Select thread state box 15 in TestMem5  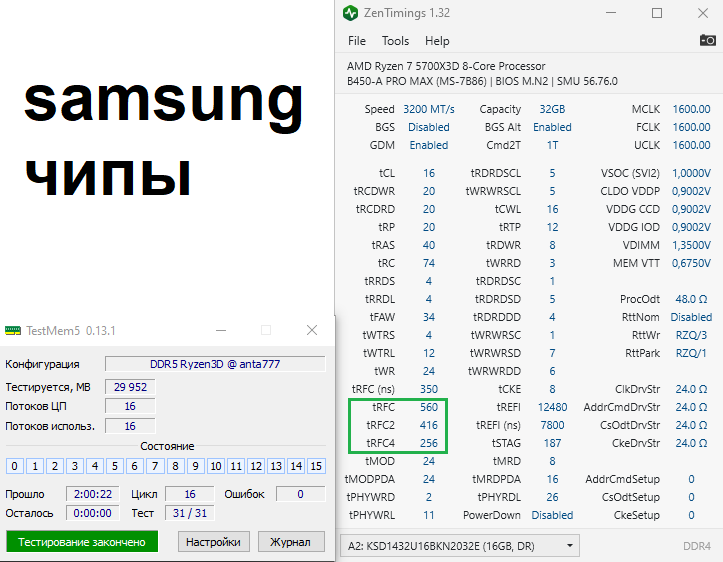click(316, 466)
